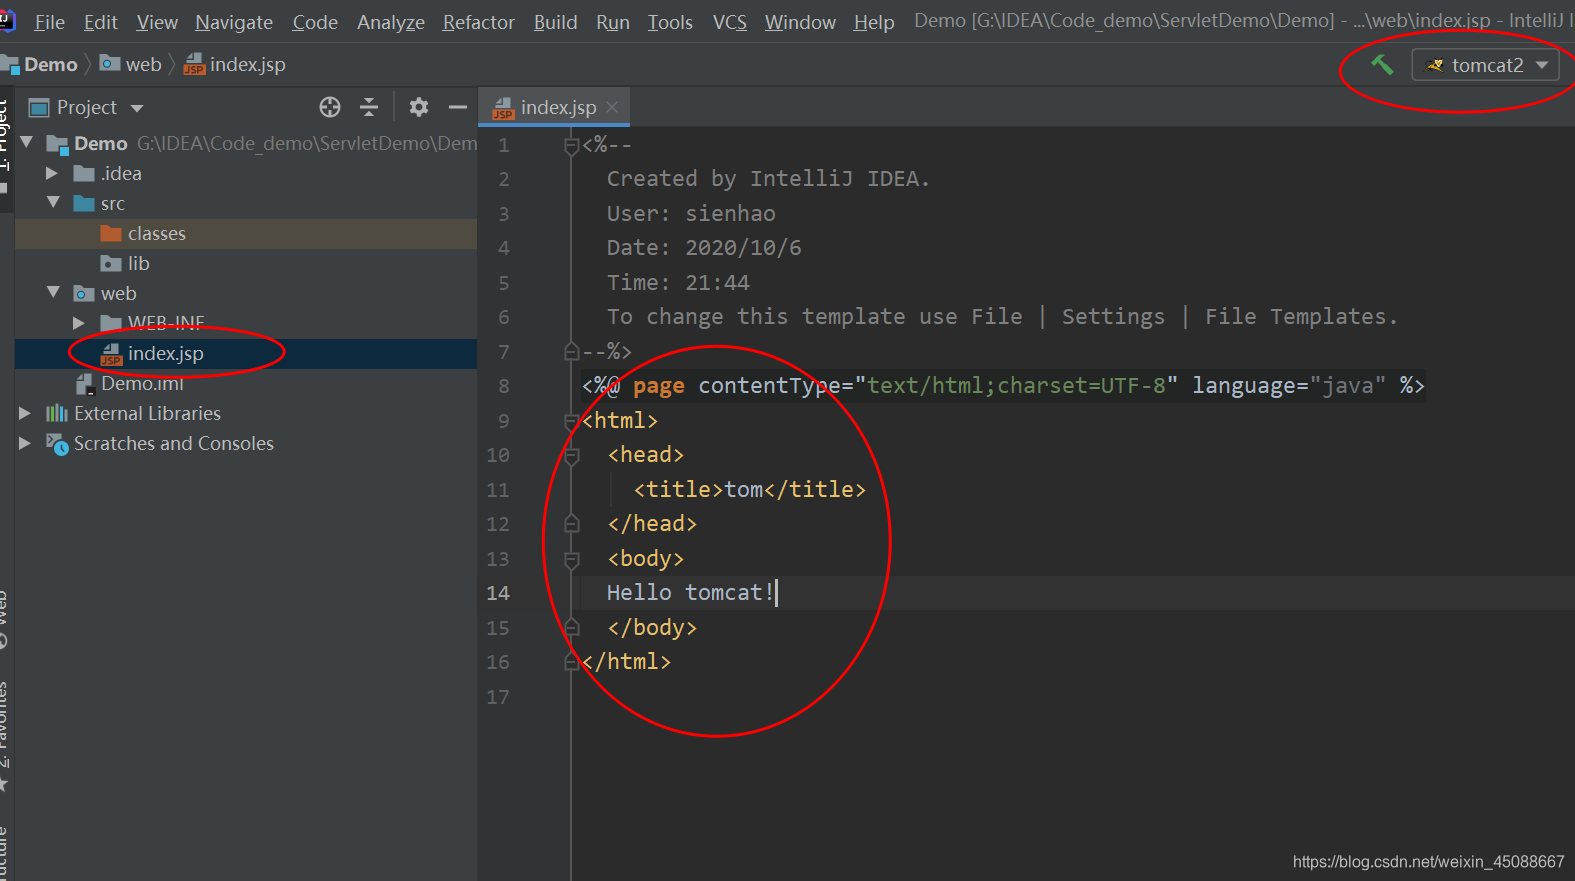Click line number 8 in the gutter
This screenshot has height=881, width=1575.
(x=504, y=386)
